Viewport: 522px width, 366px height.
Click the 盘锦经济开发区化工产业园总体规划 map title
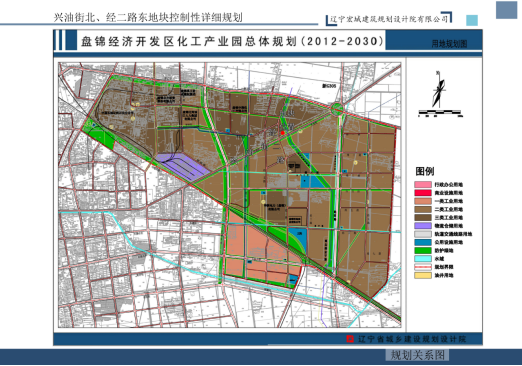tap(189, 41)
